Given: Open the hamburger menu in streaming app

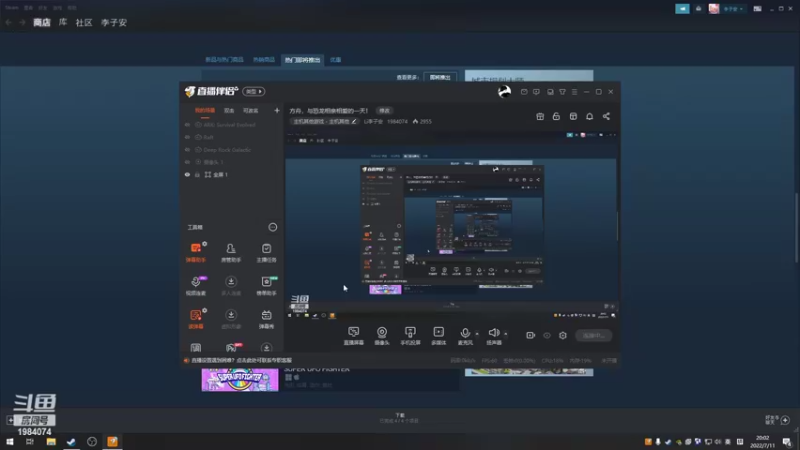Looking at the screenshot, I should coord(574,92).
